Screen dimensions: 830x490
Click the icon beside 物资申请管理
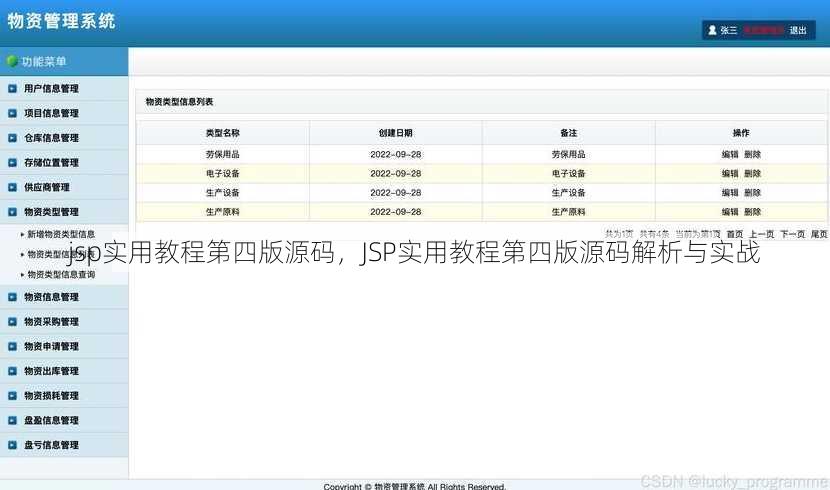coord(12,347)
